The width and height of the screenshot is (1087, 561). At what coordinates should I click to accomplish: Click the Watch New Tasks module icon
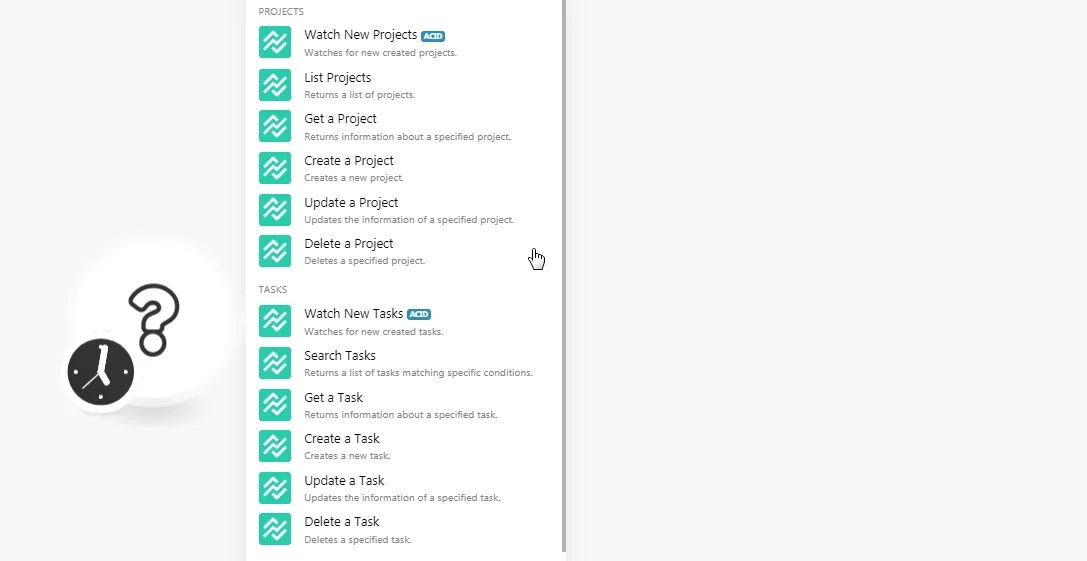click(275, 321)
